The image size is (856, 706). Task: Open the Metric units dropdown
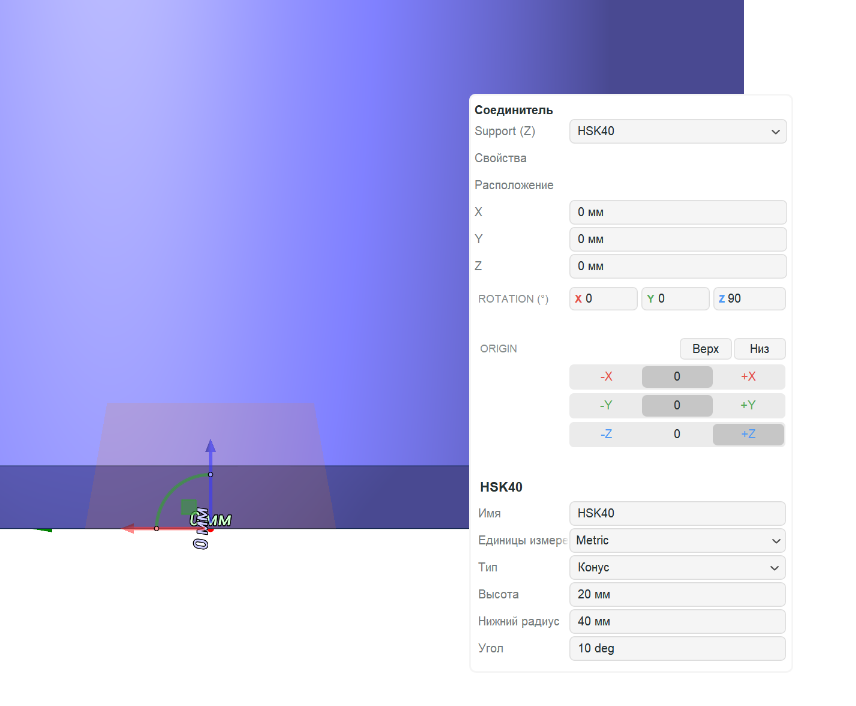click(677, 541)
